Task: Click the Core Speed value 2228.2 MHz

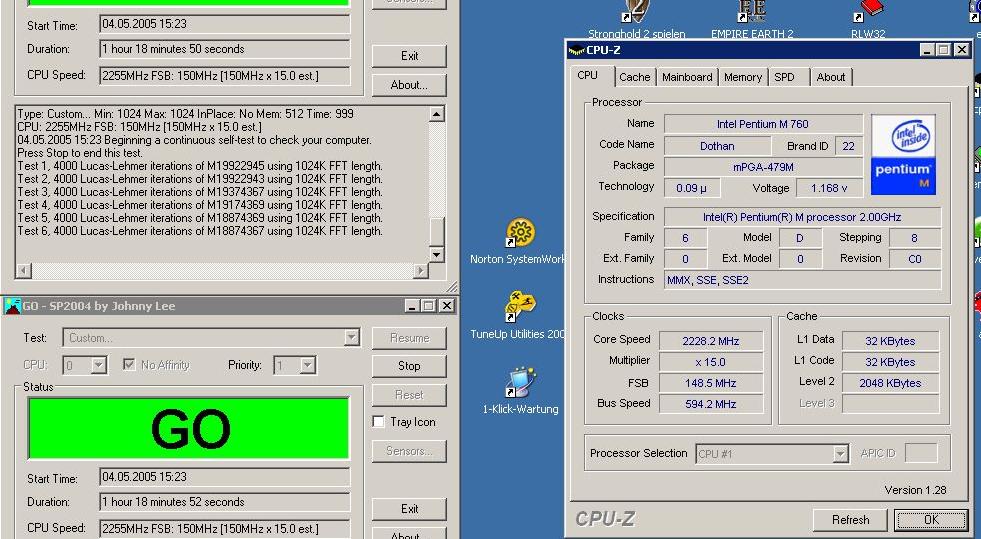Action: pyautogui.click(x=711, y=341)
